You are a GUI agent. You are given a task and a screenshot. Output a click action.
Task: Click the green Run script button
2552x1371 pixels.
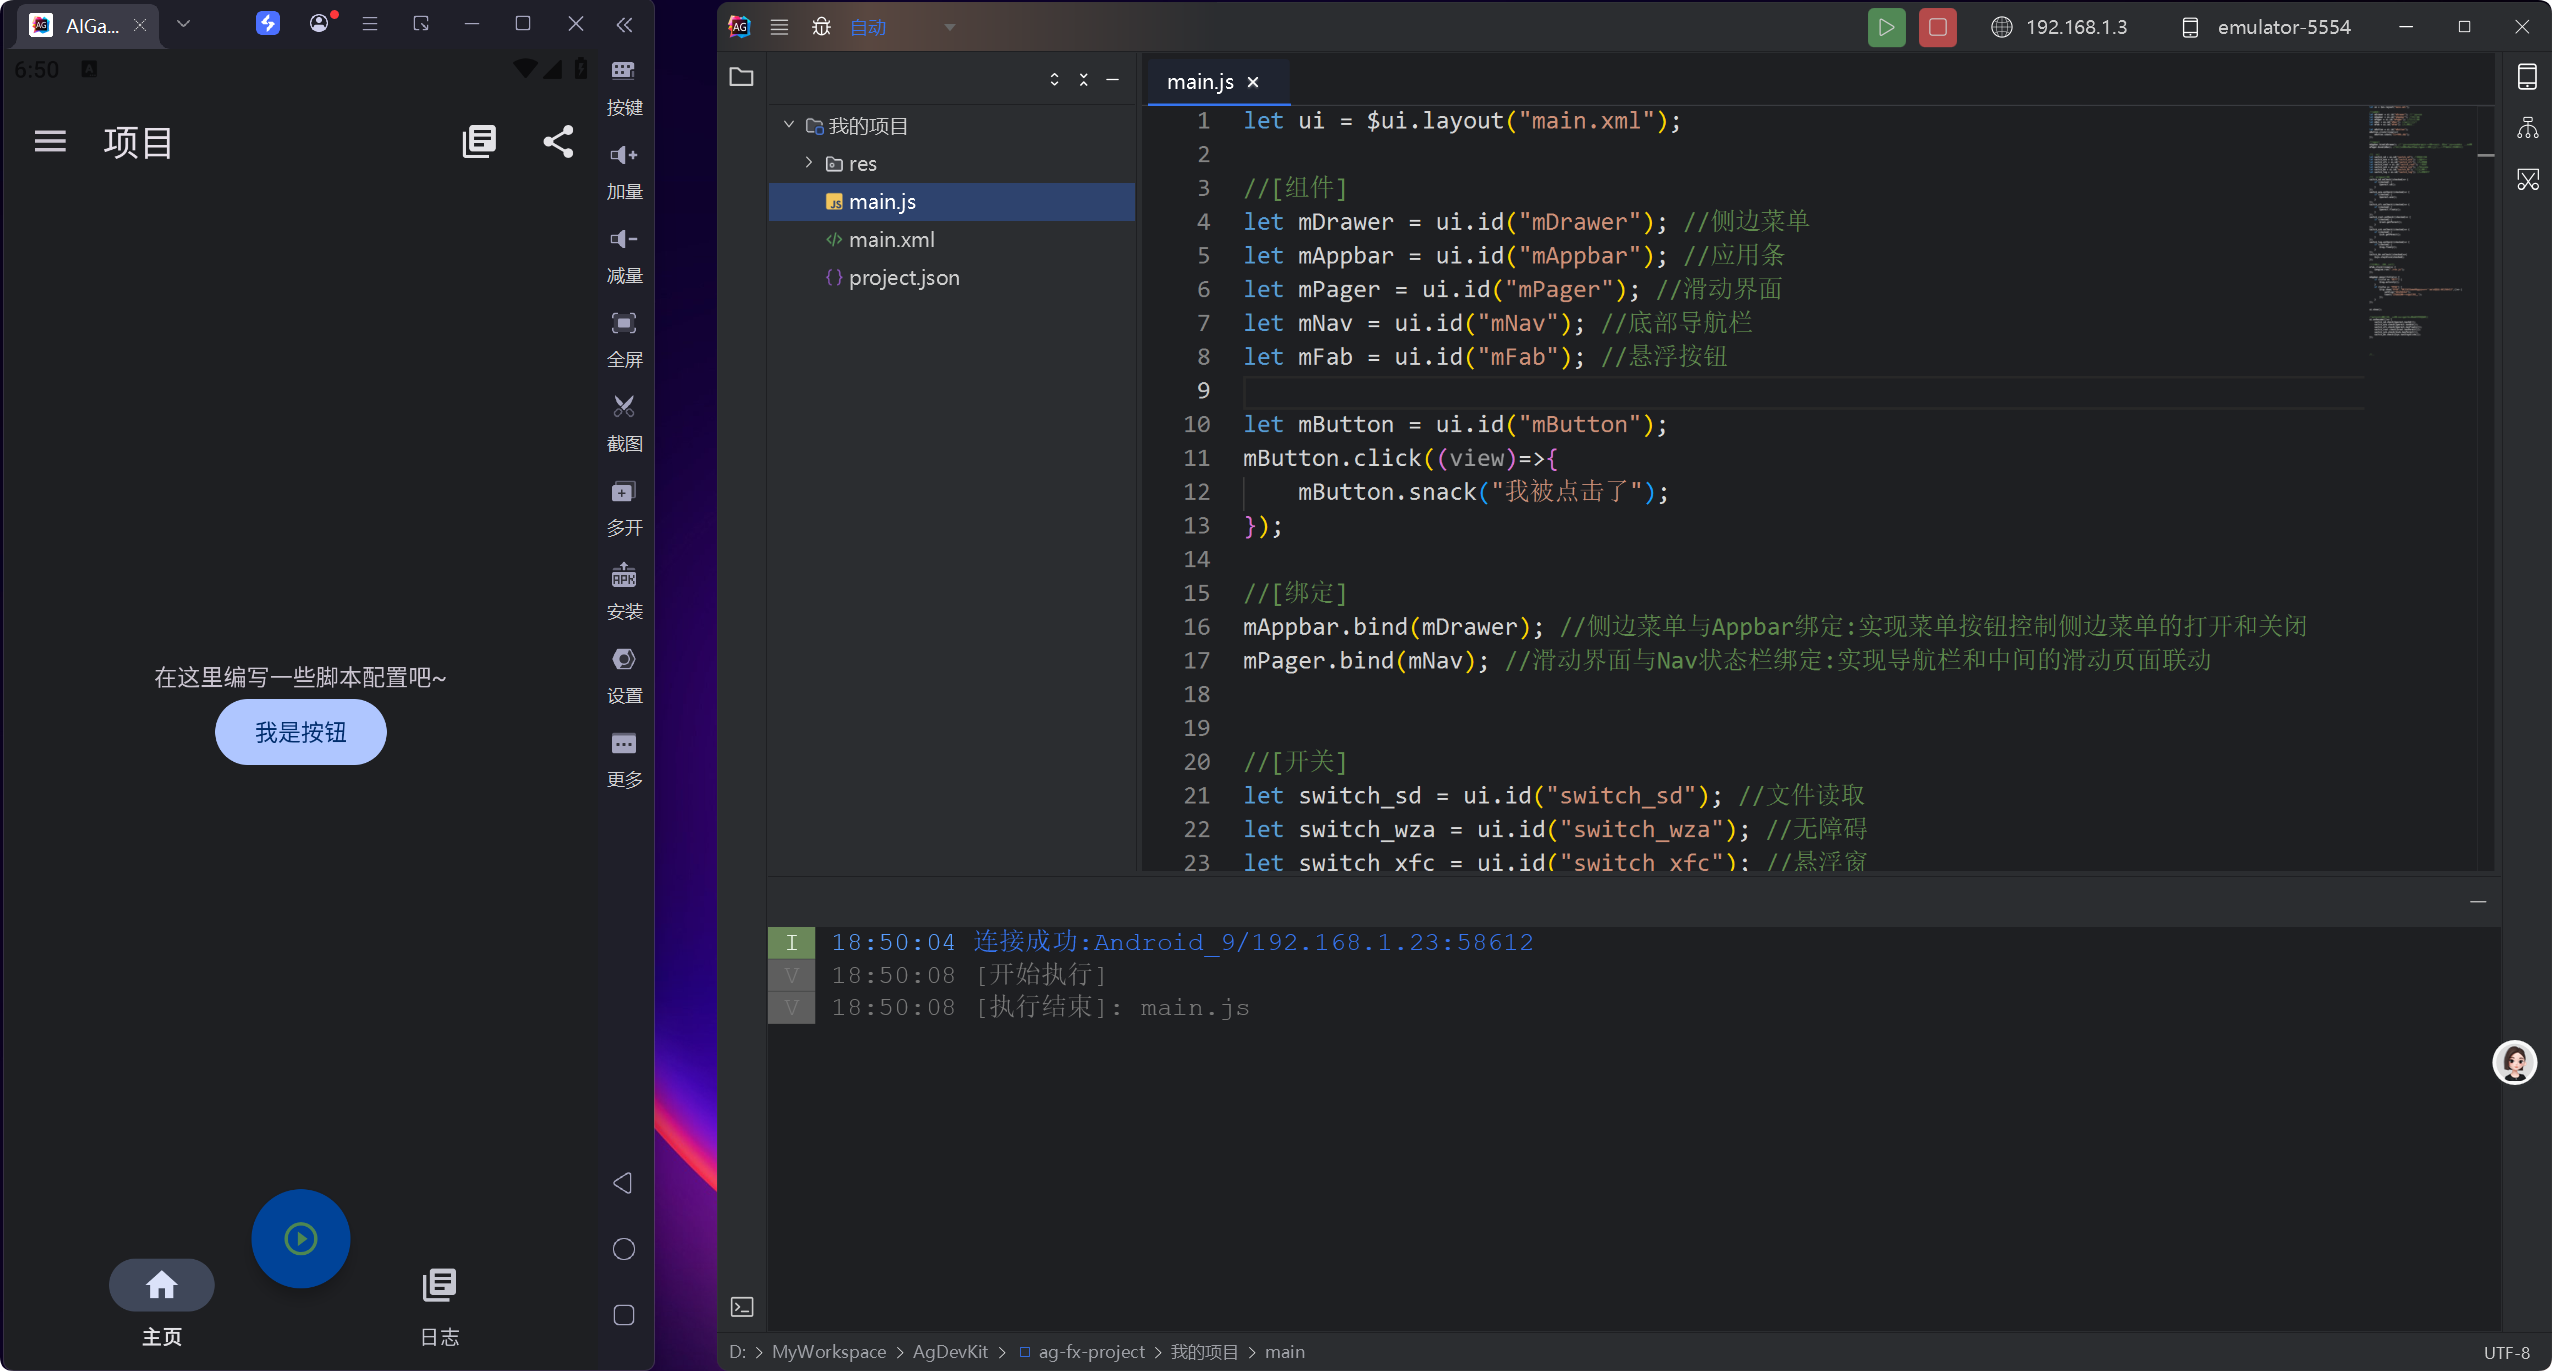(x=1886, y=27)
